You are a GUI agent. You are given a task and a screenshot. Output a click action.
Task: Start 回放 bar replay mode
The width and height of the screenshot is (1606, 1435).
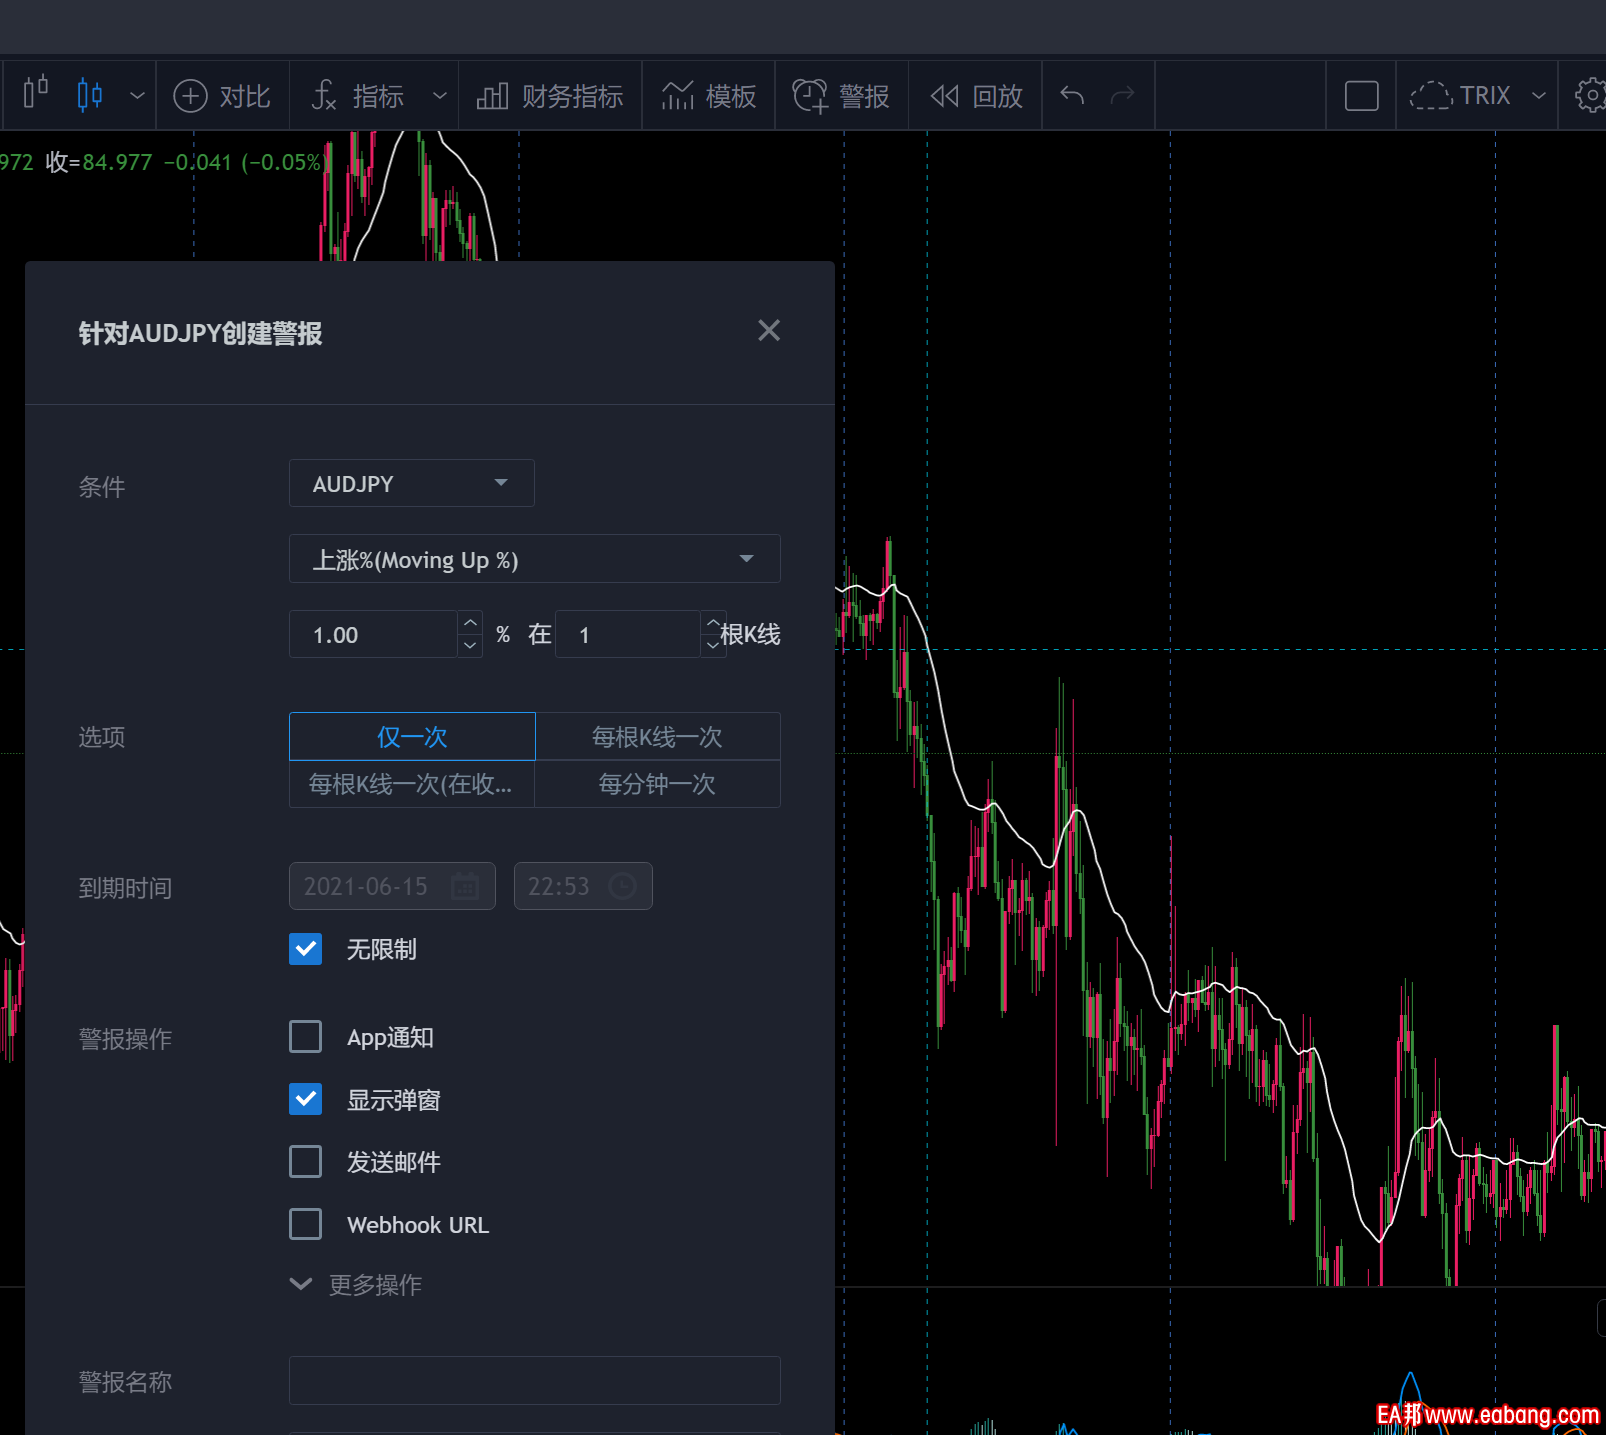click(x=976, y=96)
